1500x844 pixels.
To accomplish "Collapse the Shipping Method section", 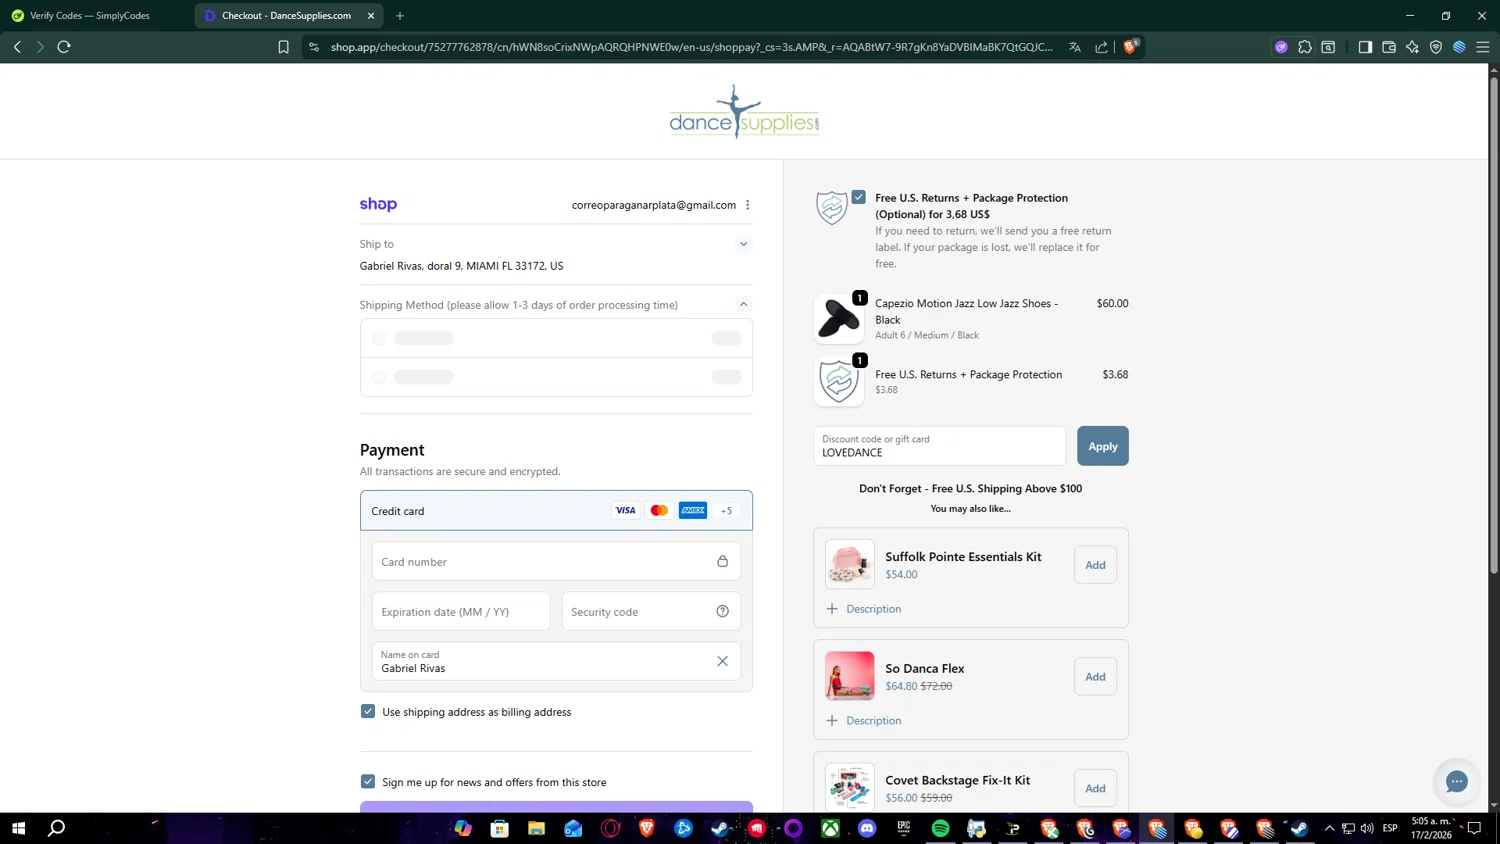I will 743,304.
